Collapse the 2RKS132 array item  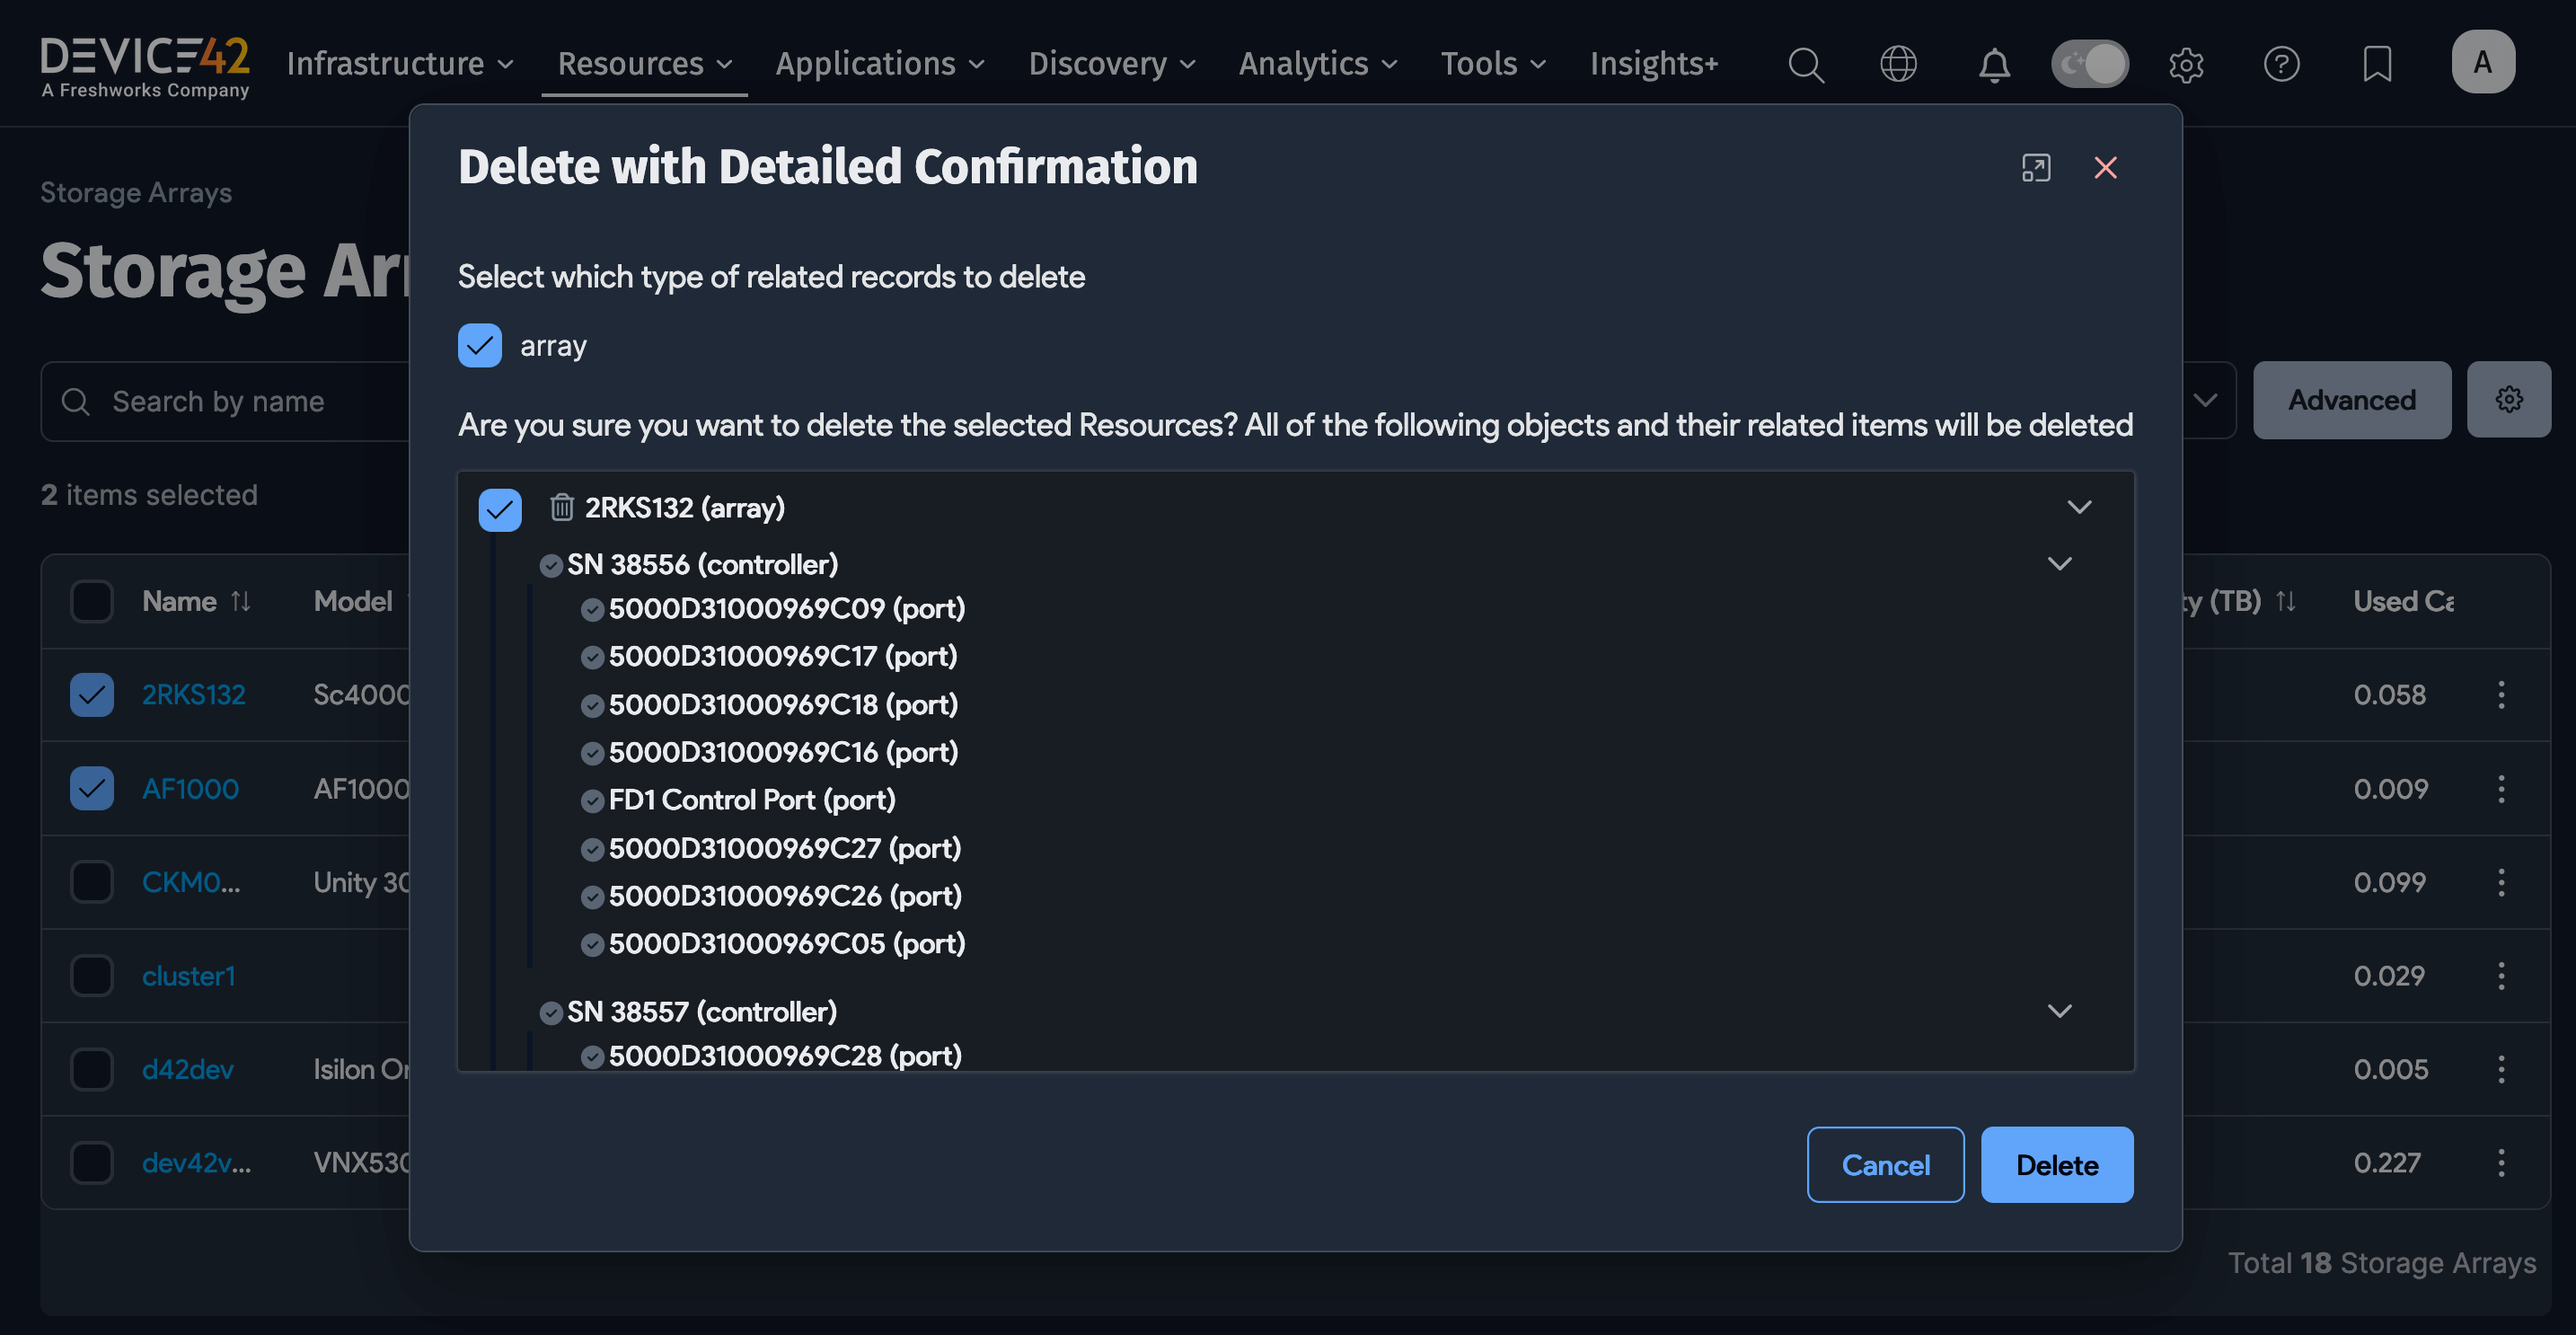click(2079, 506)
